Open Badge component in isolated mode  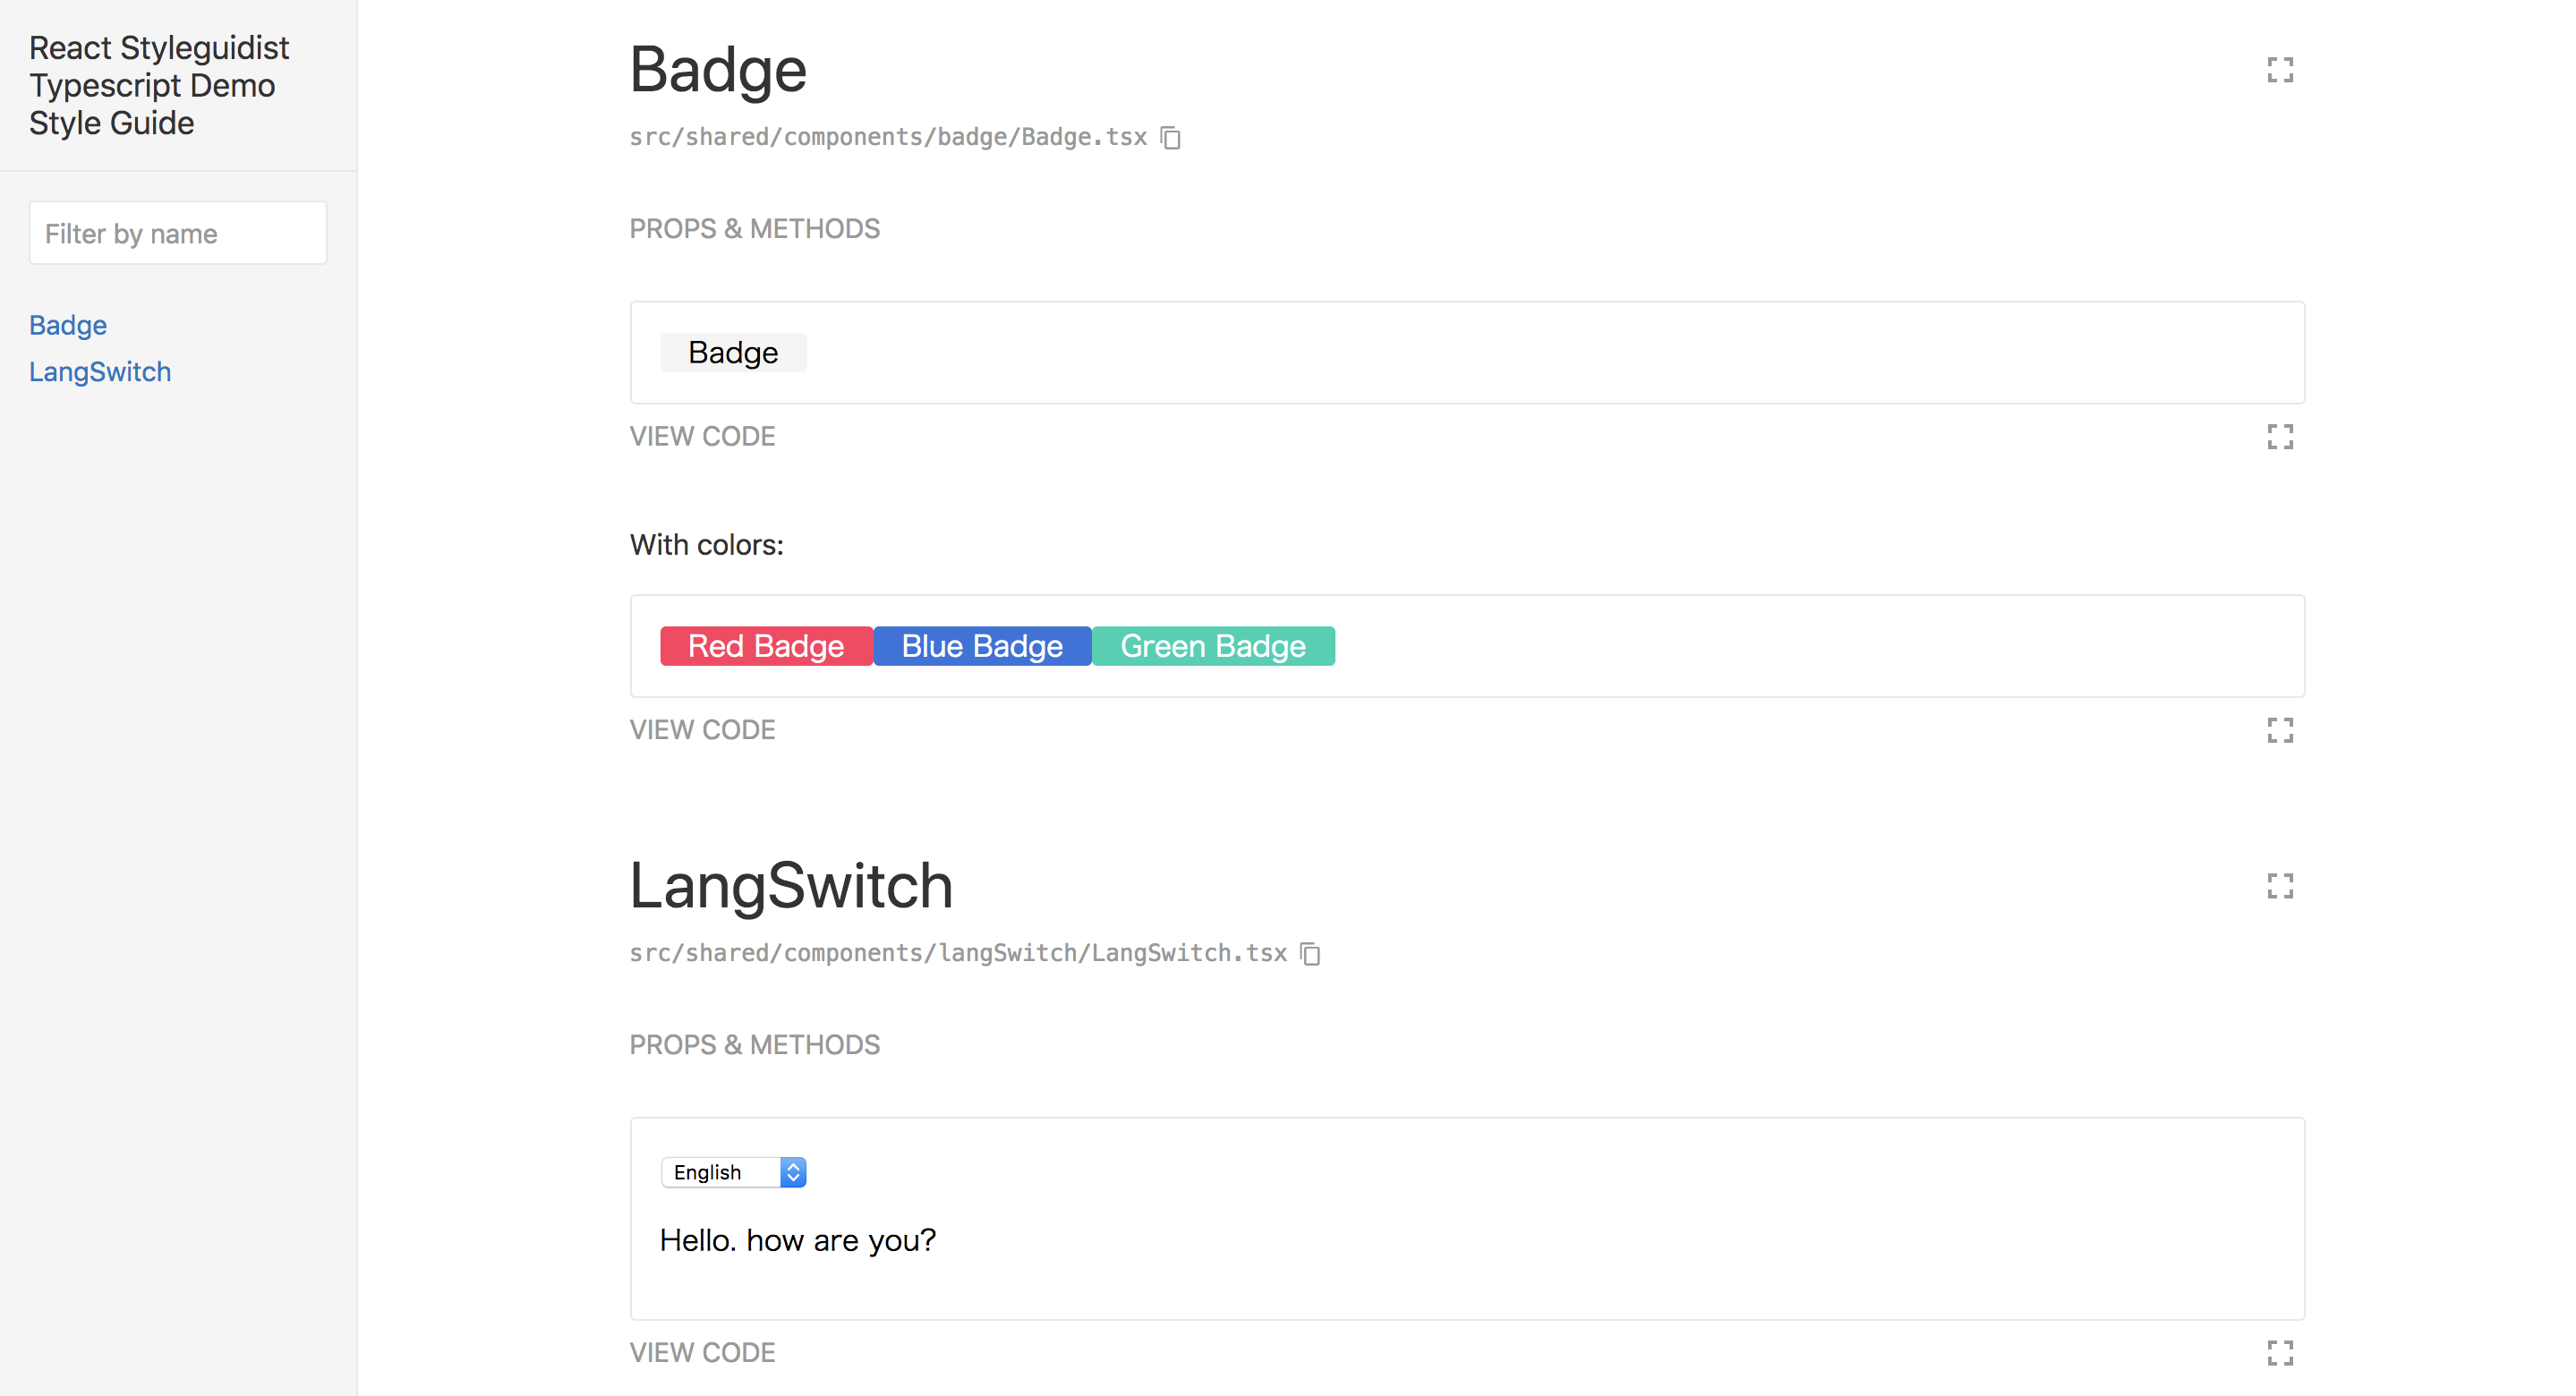tap(2279, 70)
